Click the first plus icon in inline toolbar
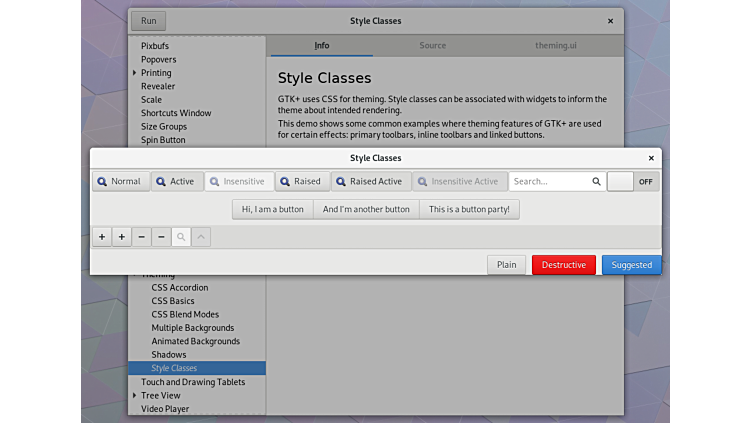The width and height of the screenshot is (752, 423). click(102, 237)
